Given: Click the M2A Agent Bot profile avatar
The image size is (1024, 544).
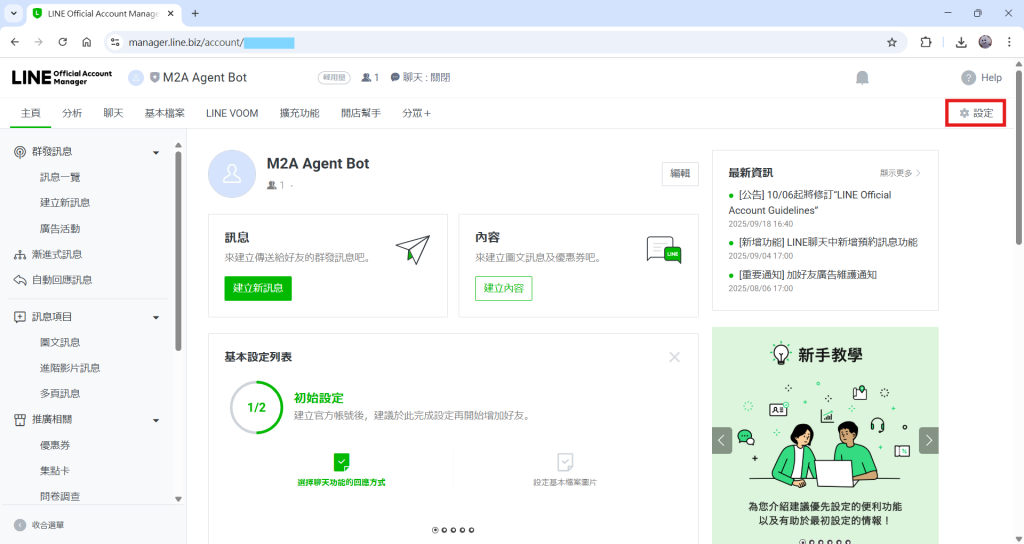Looking at the screenshot, I should point(232,174).
